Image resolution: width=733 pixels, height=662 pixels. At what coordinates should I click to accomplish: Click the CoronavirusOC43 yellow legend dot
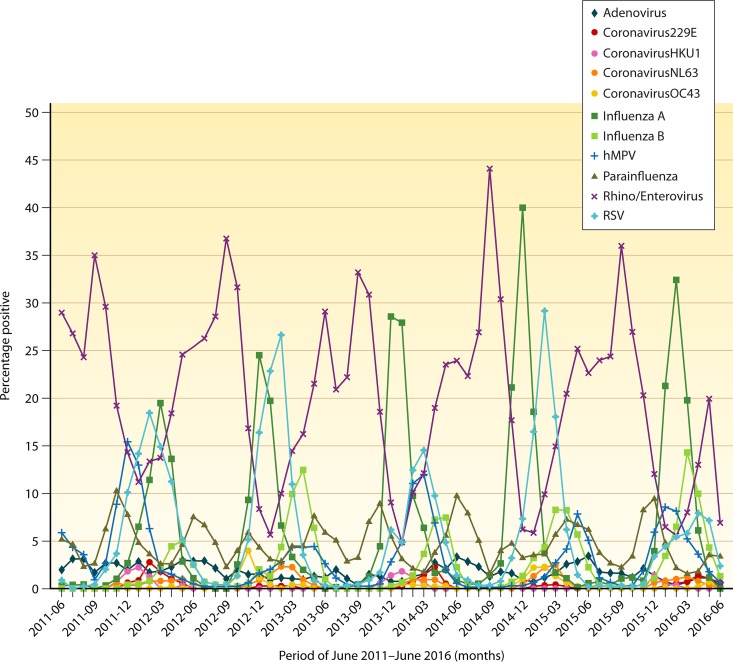click(594, 94)
